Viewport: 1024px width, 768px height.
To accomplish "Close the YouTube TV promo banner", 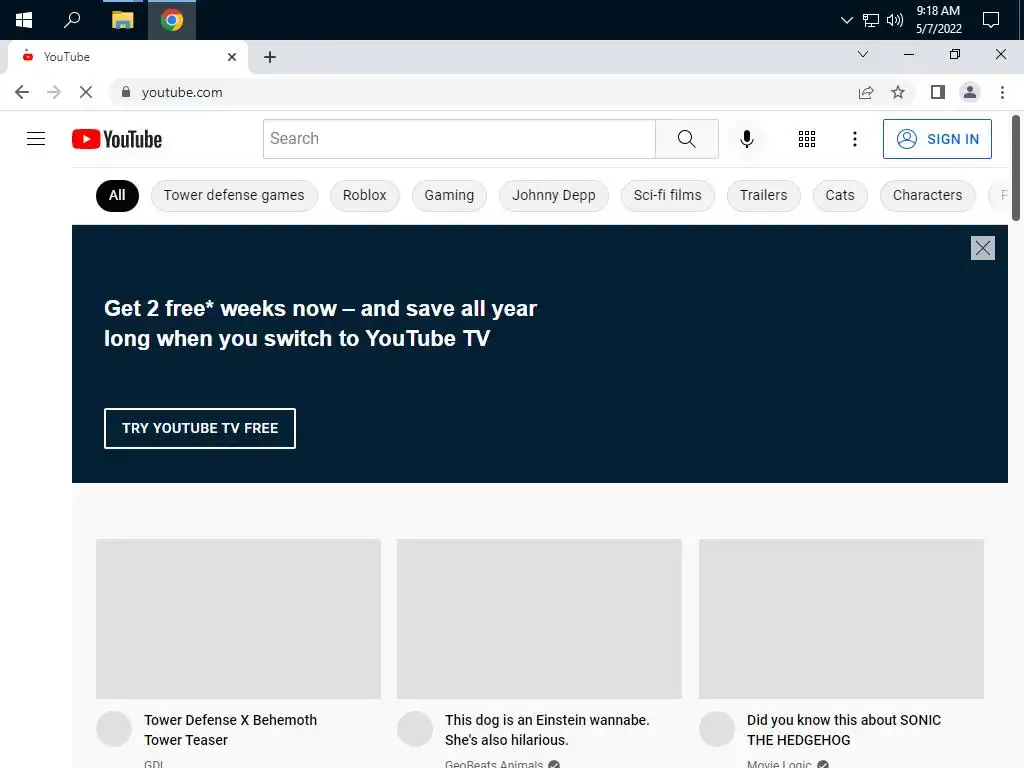I will coord(982,248).
